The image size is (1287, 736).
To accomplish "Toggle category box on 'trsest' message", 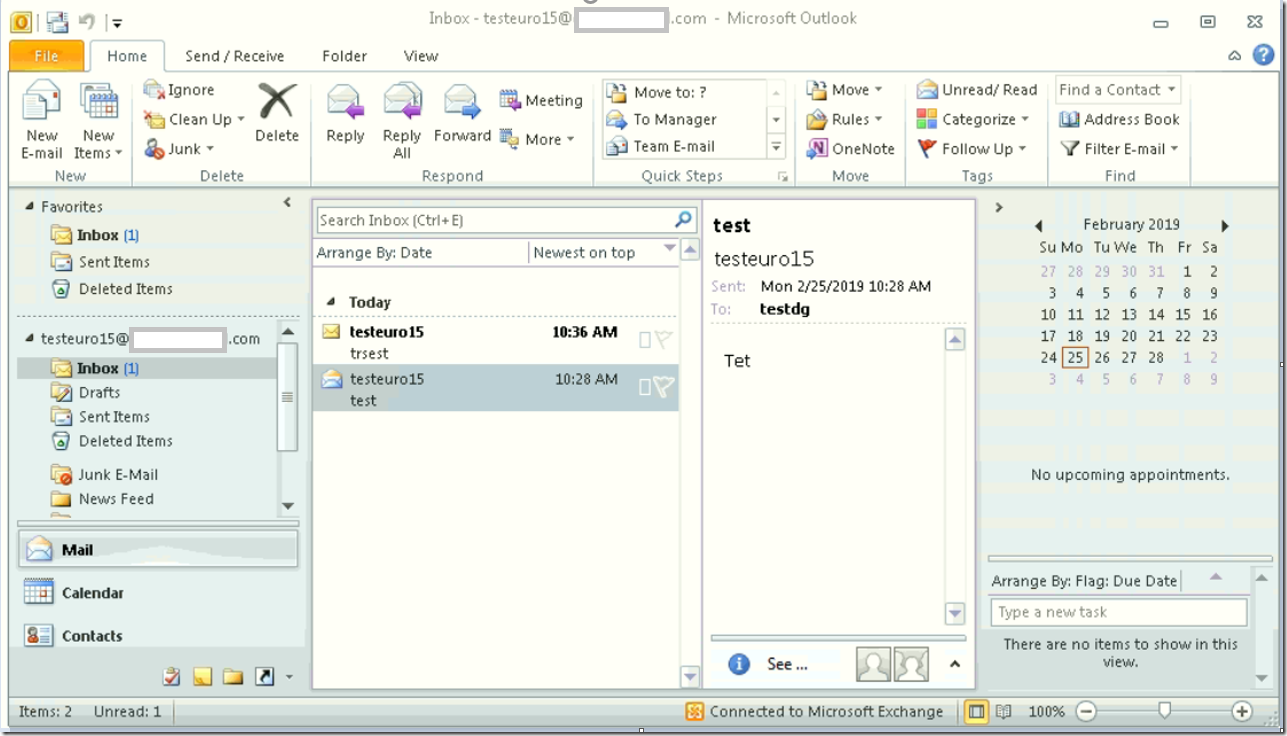I will pos(645,340).
